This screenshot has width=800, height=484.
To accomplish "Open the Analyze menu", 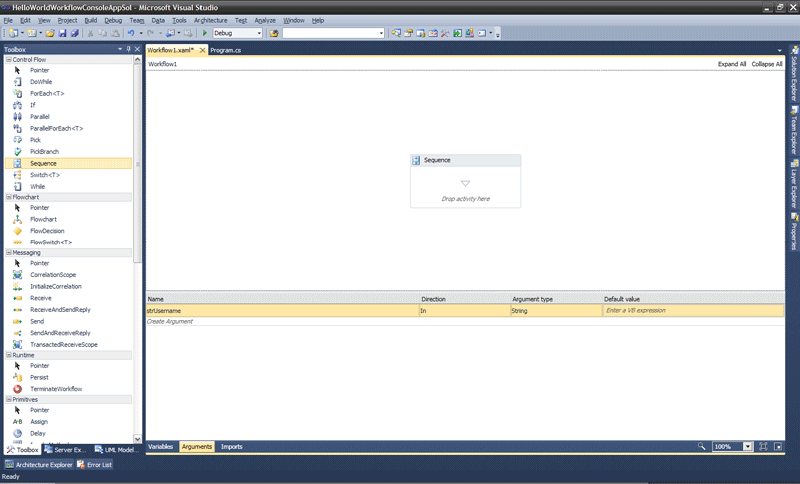I will [x=265, y=20].
